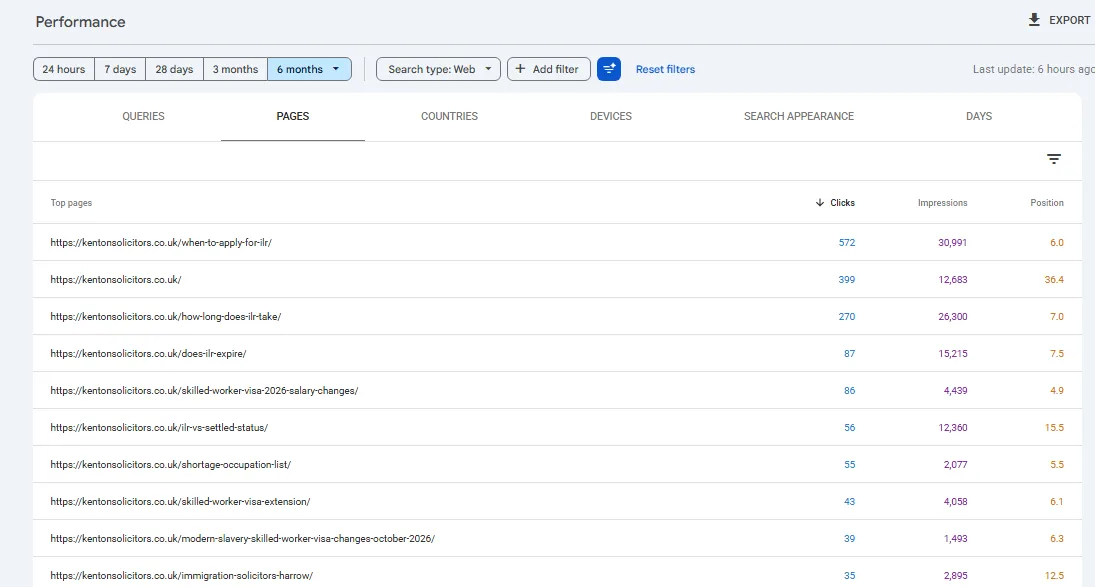Click the plus icon in Add filter
1095x587 pixels.
[x=520, y=69]
